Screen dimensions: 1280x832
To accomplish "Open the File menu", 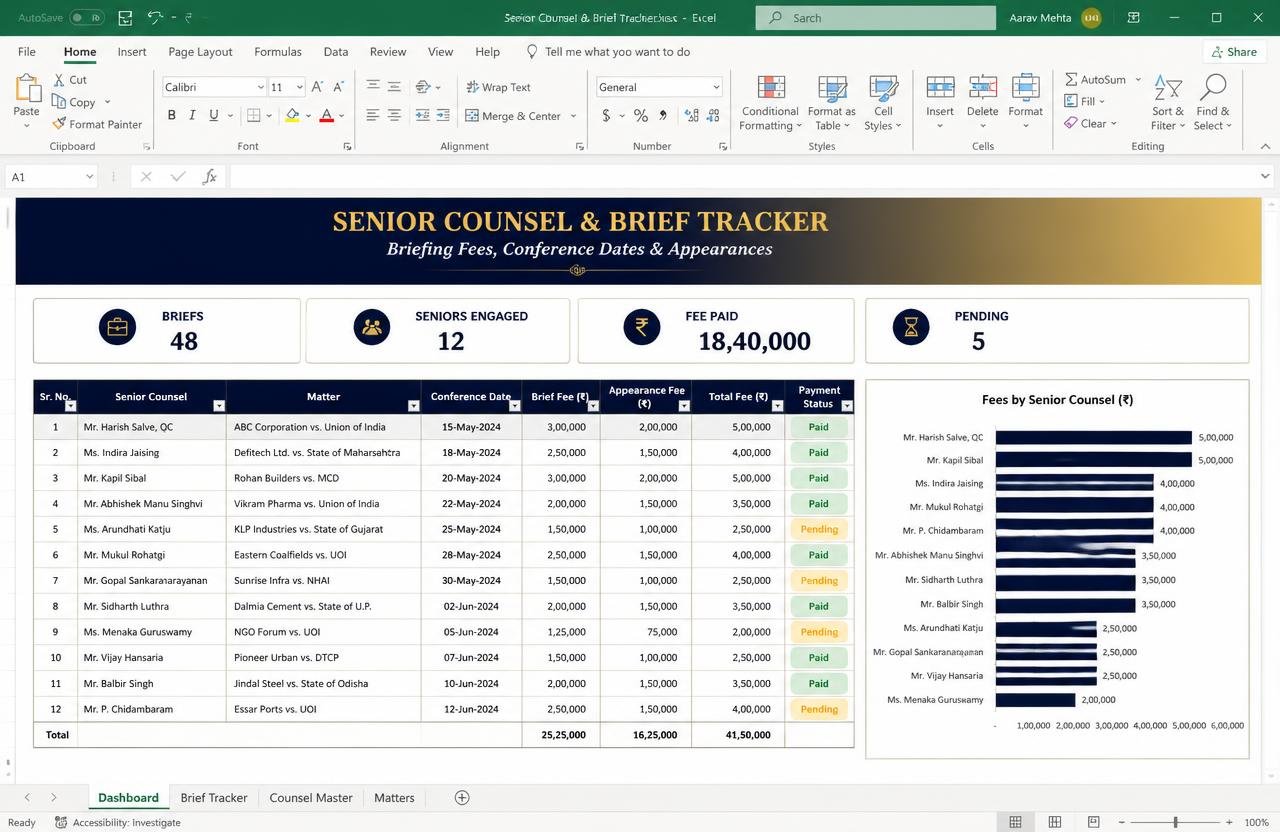I will 27,52.
